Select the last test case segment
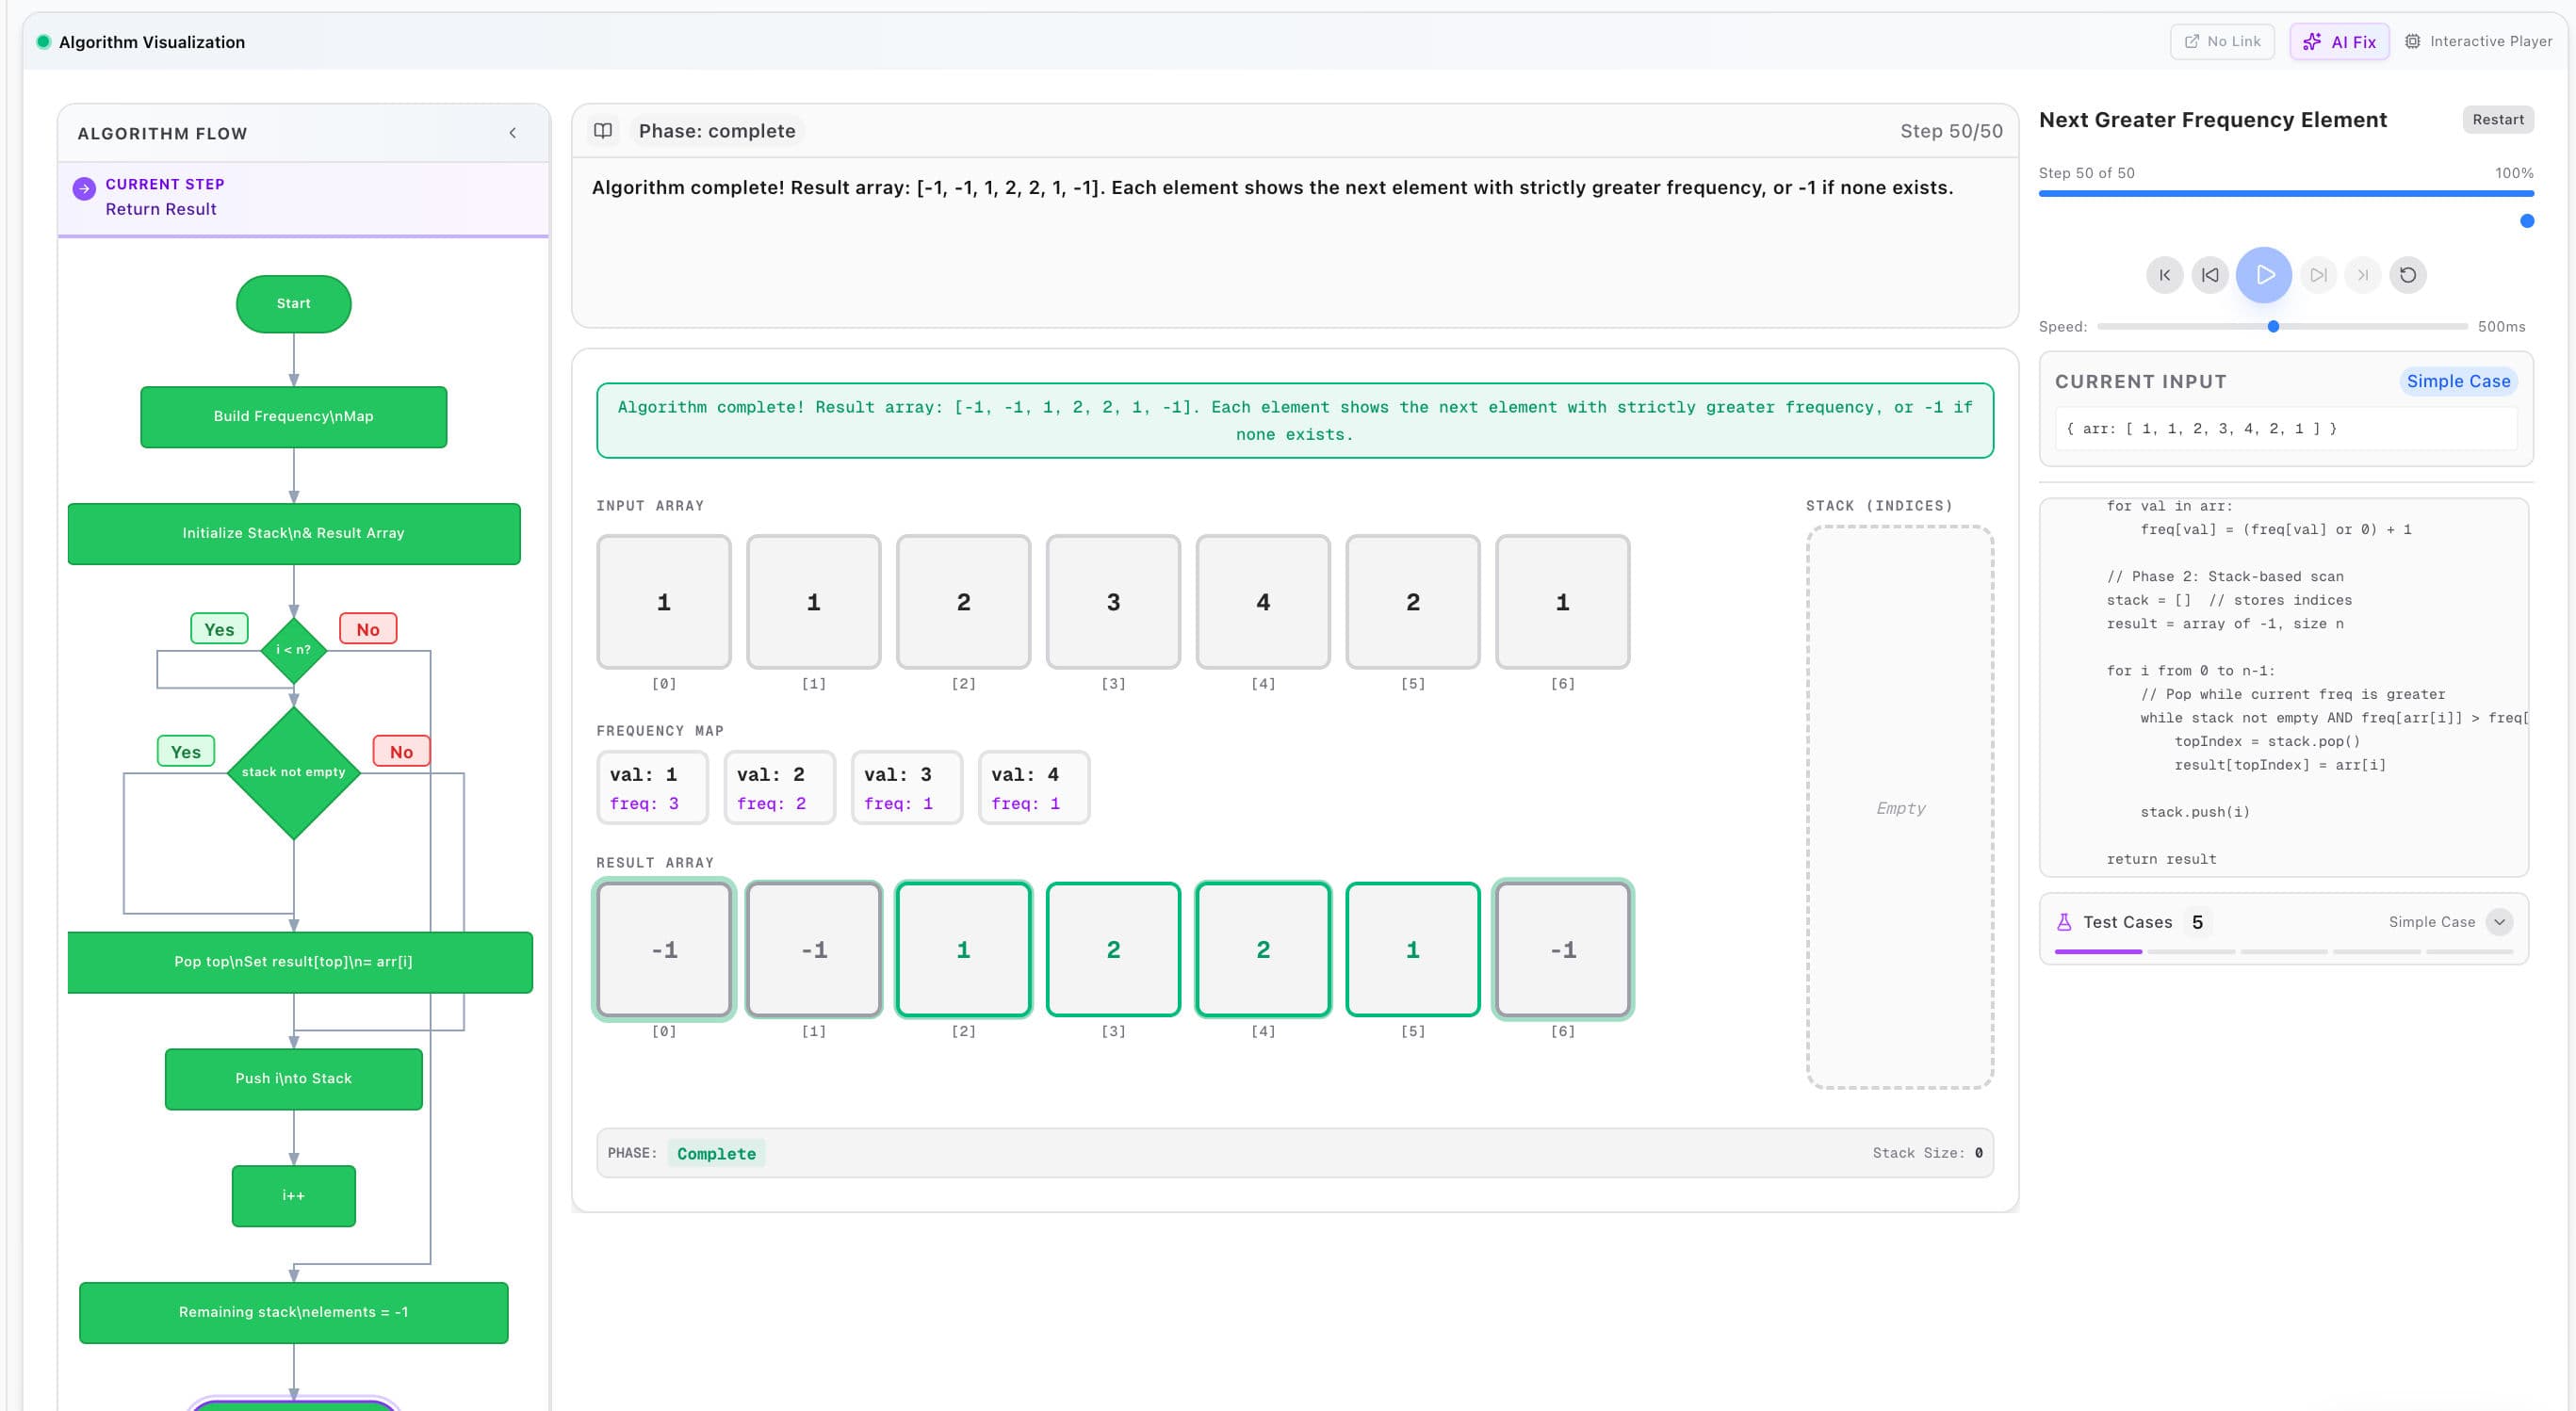Screen dimensions: 2576x1411 pyautogui.click(x=2469, y=952)
